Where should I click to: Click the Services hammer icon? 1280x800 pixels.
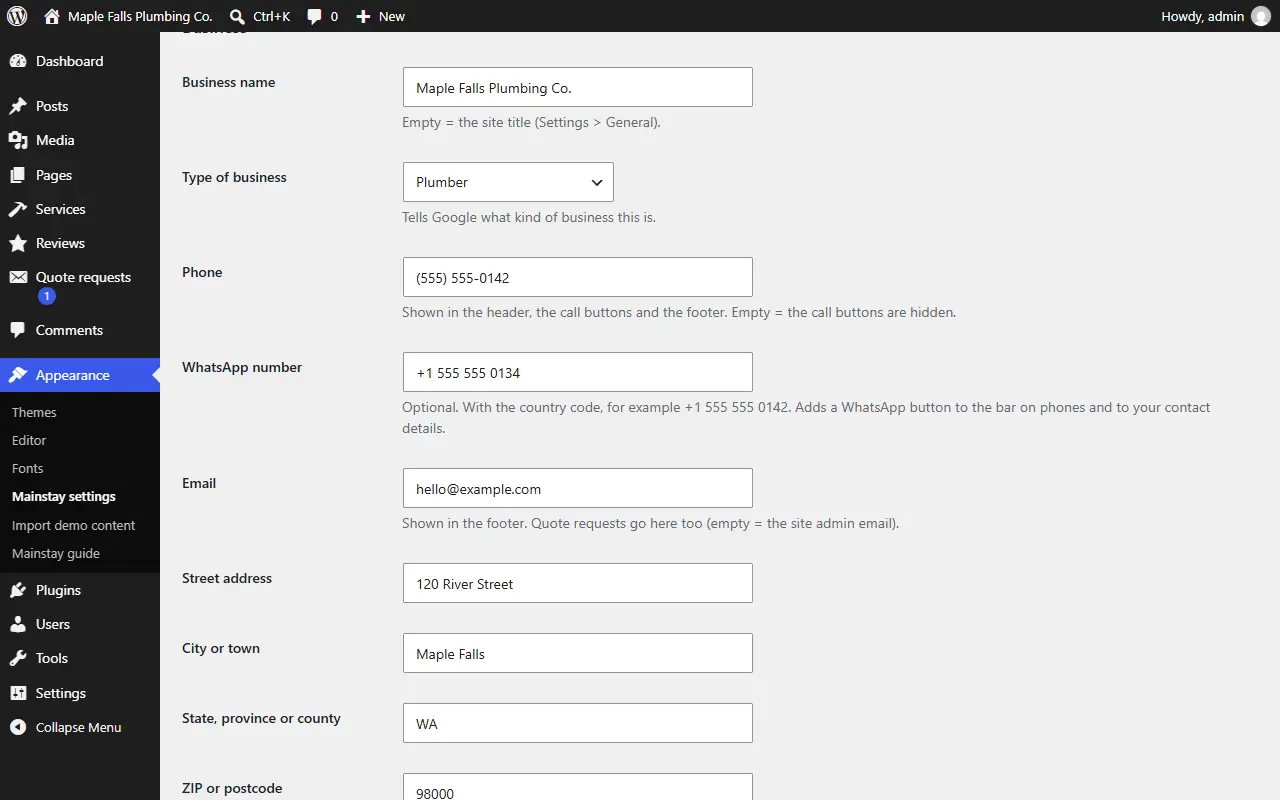[x=18, y=209]
